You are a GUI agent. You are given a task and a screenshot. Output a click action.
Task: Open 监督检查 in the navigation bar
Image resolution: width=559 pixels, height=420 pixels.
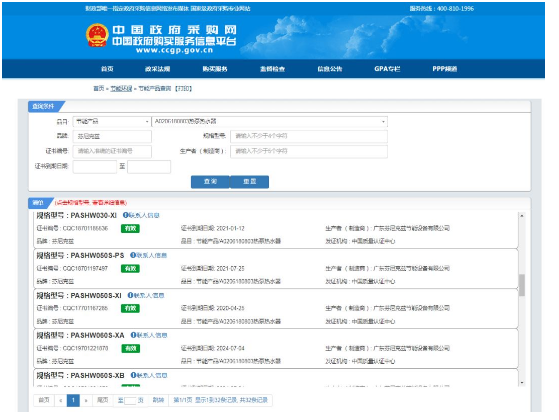[272, 69]
